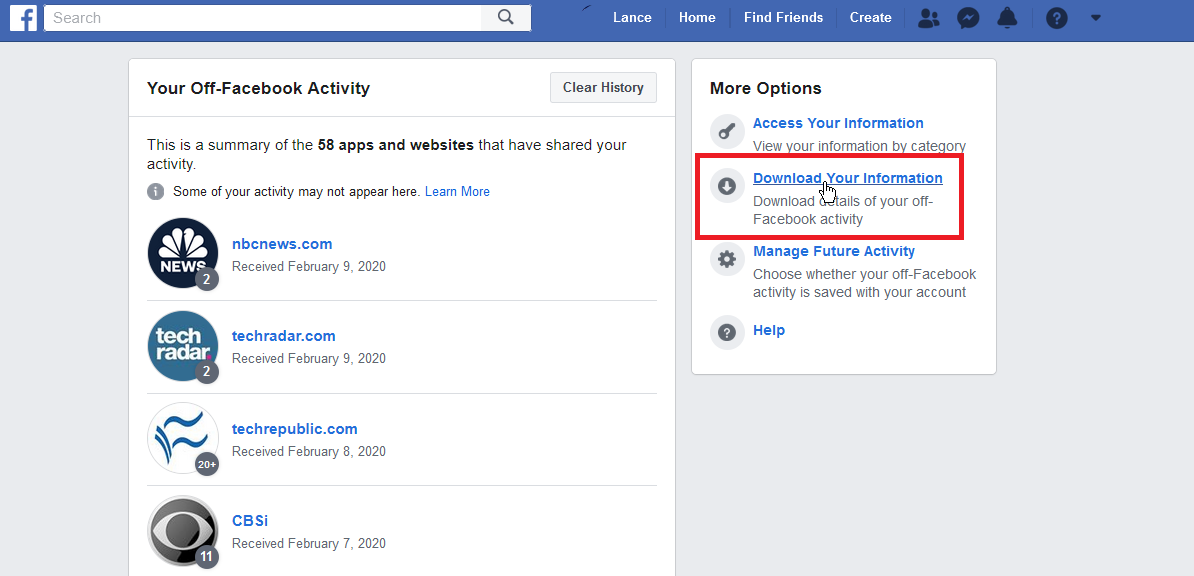Click the Facebook search input field
This screenshot has width=1194, height=576.
[x=262, y=17]
